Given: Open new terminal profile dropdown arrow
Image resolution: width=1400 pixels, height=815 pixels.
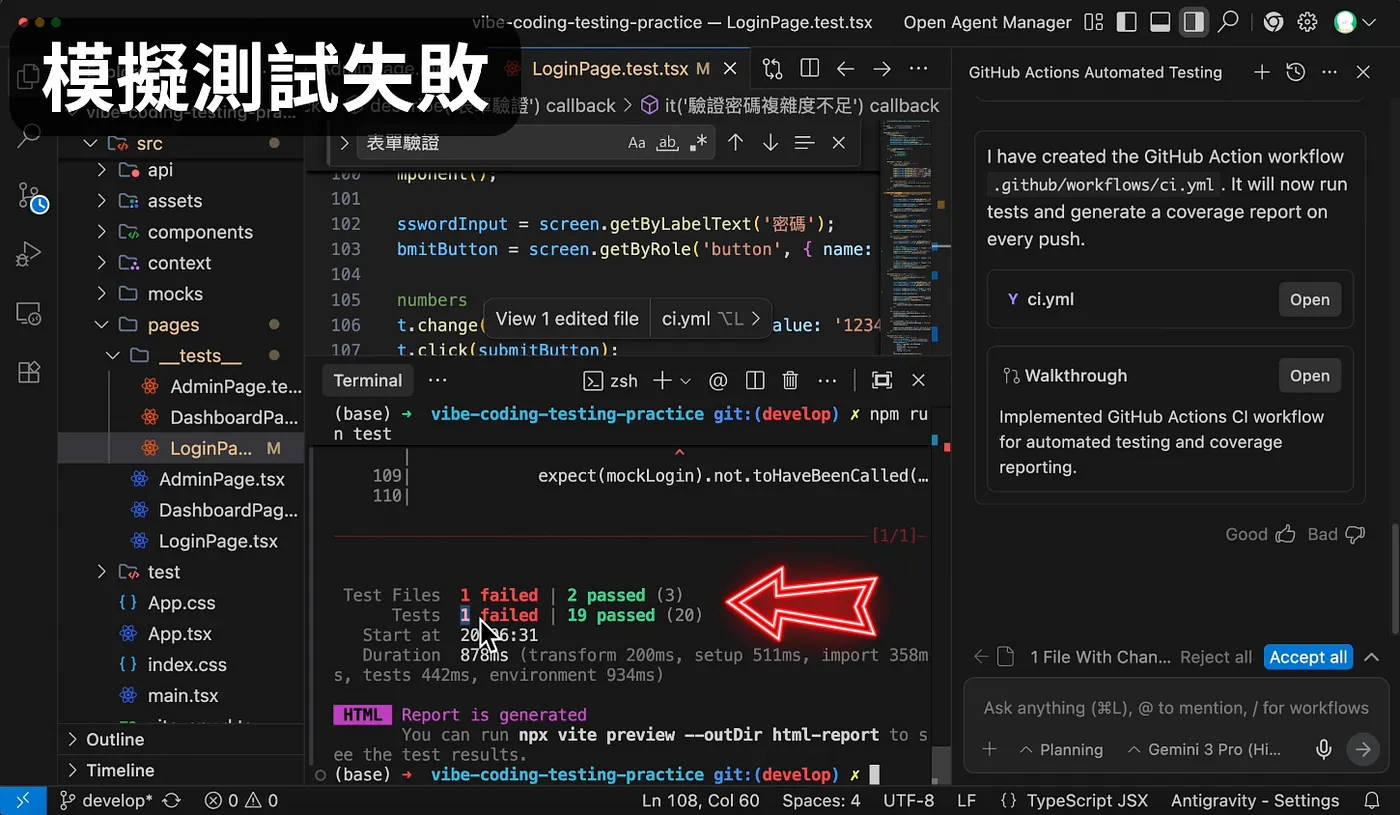Looking at the screenshot, I should [686, 380].
